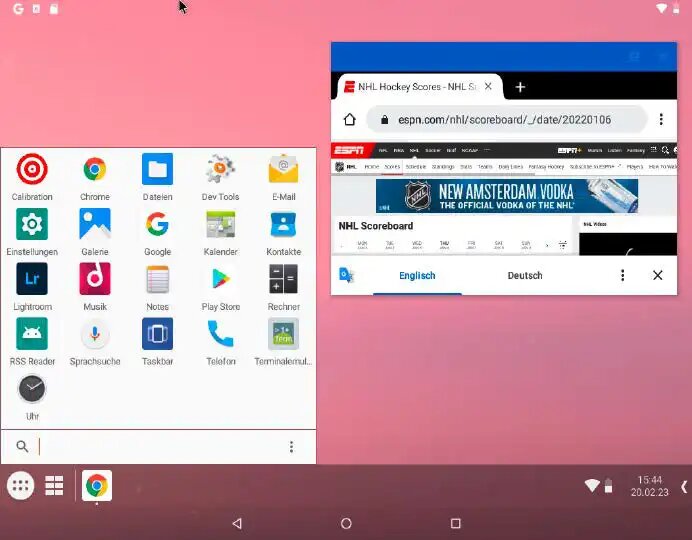Click the taskbar dashboard grid icon
Viewport: 692px width, 540px height.
pyautogui.click(x=54, y=486)
